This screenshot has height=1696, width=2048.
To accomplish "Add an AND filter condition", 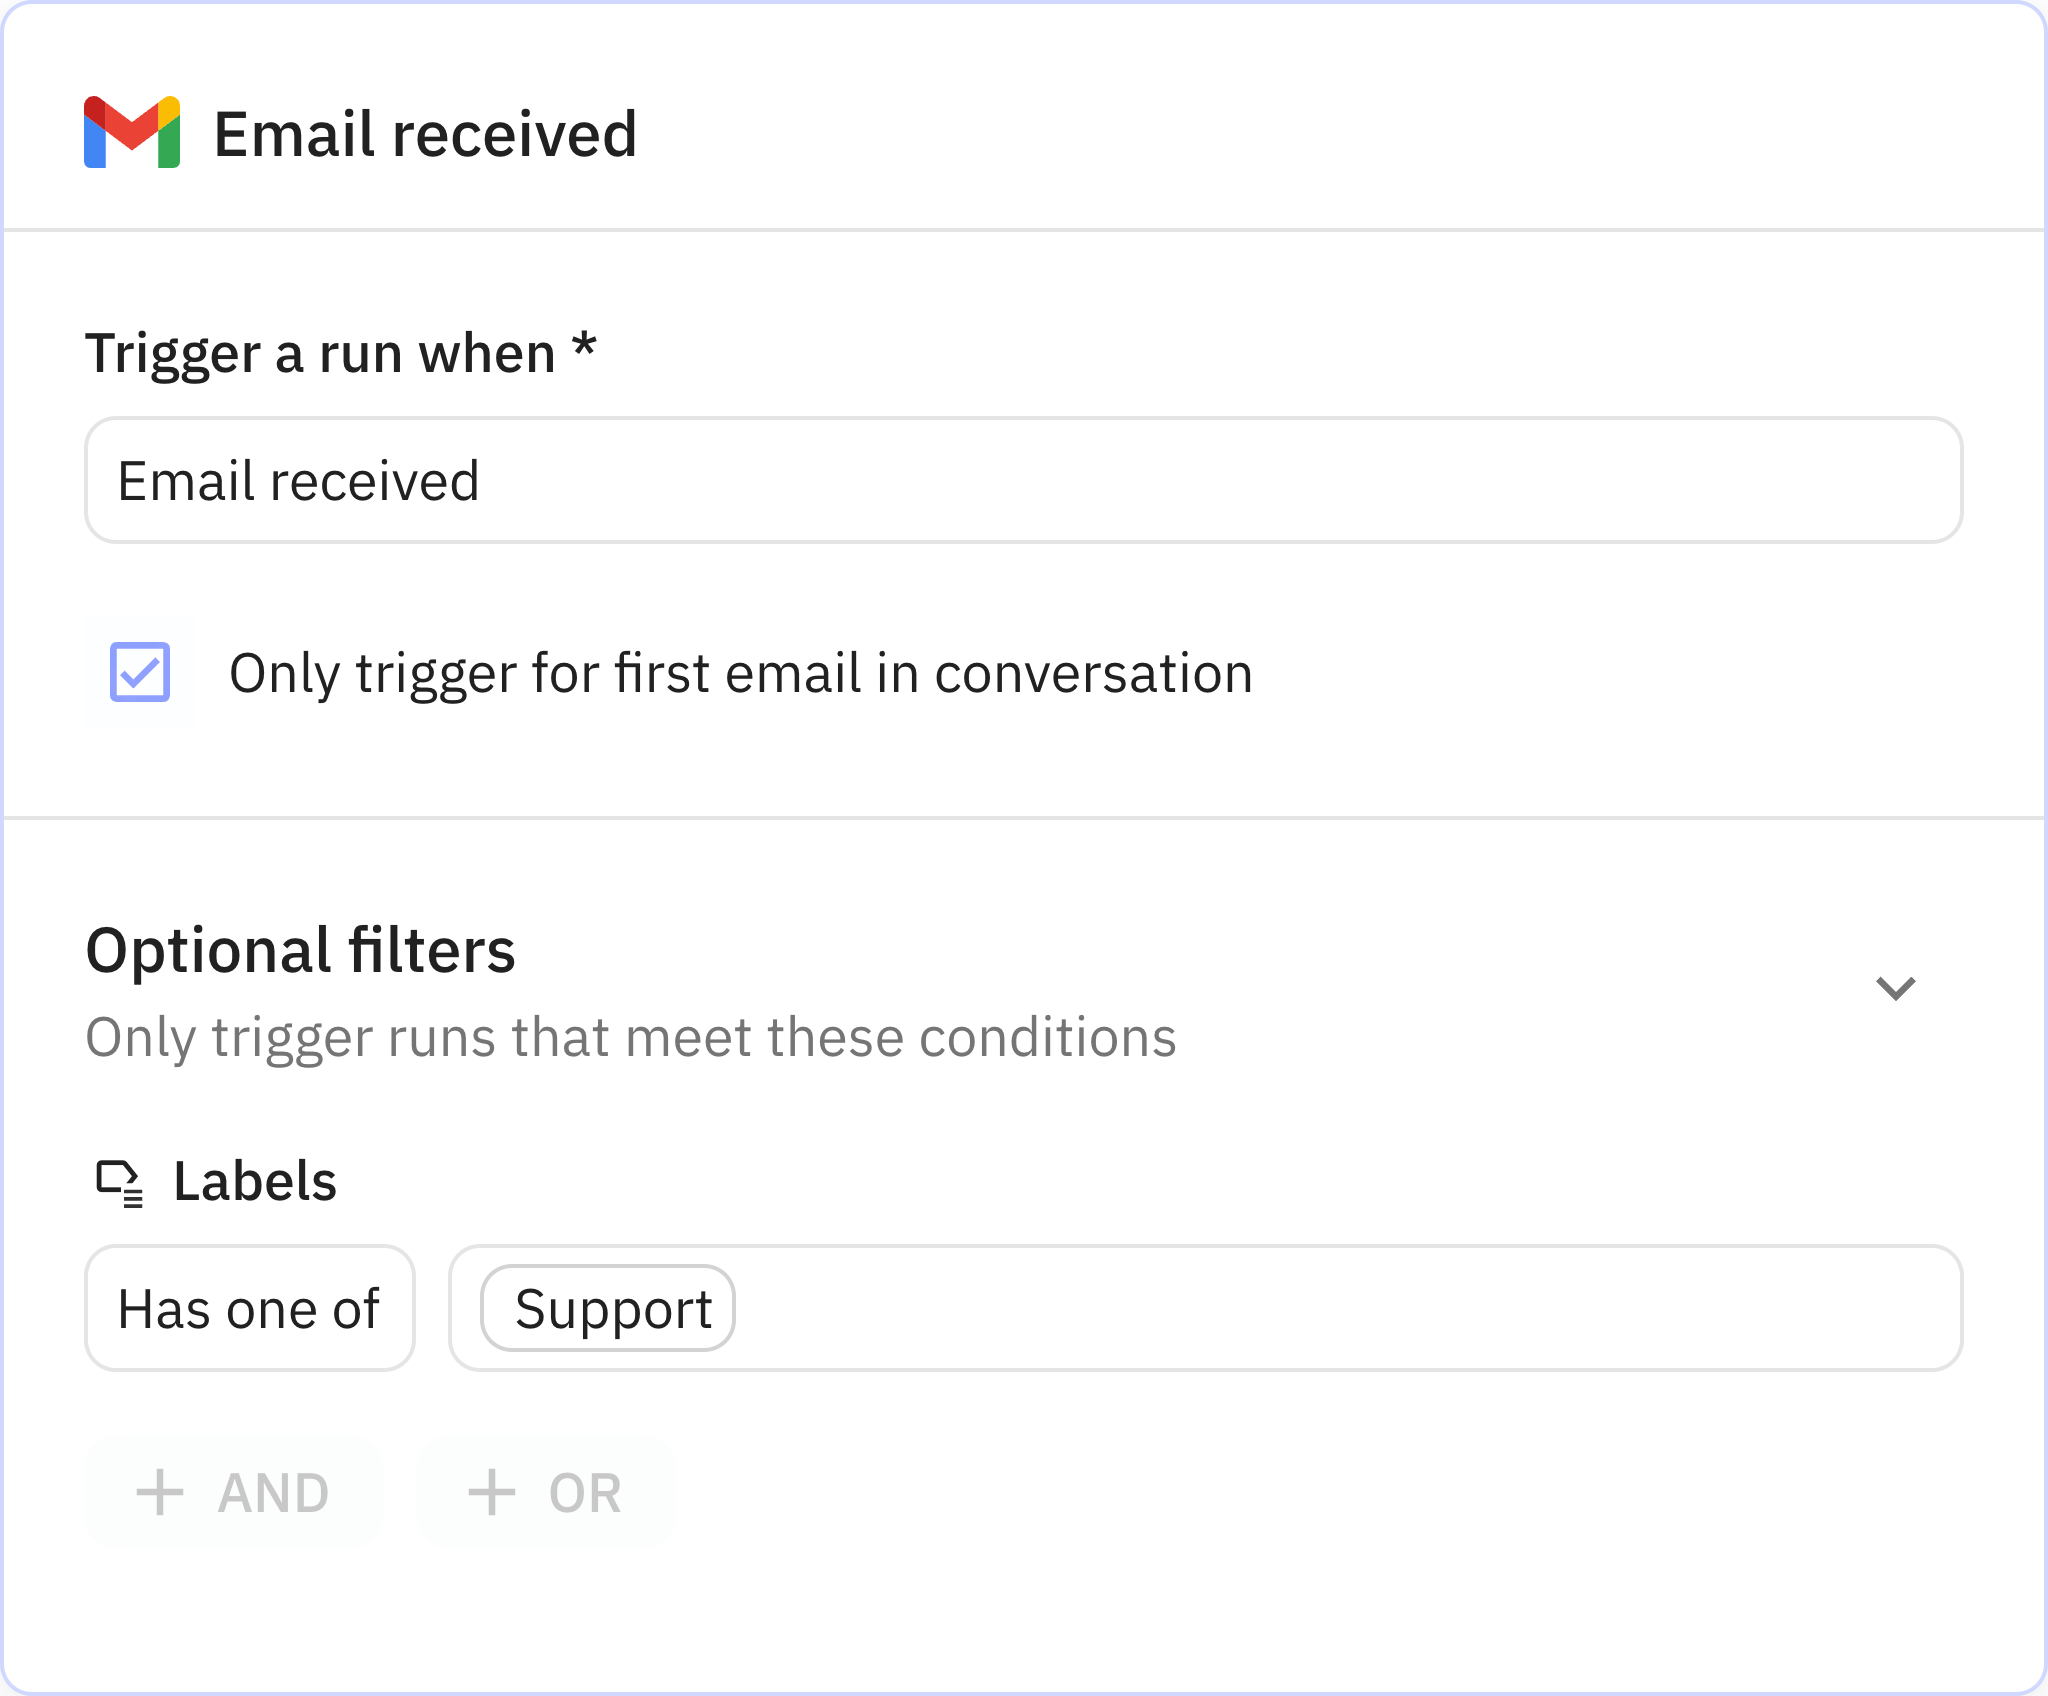I will tap(234, 1493).
